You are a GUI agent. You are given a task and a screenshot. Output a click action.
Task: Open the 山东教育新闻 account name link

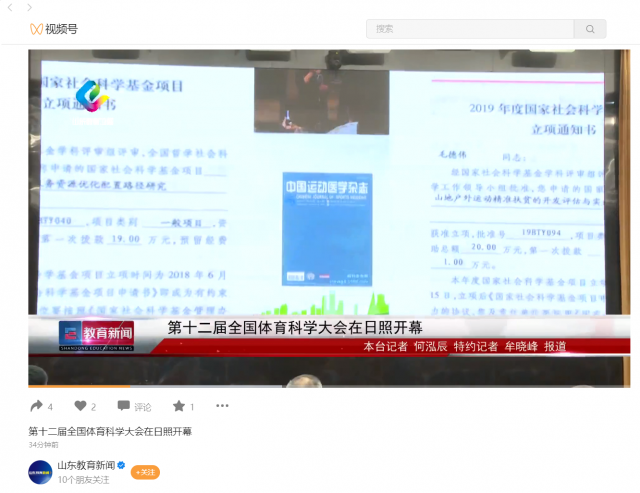coord(85,465)
